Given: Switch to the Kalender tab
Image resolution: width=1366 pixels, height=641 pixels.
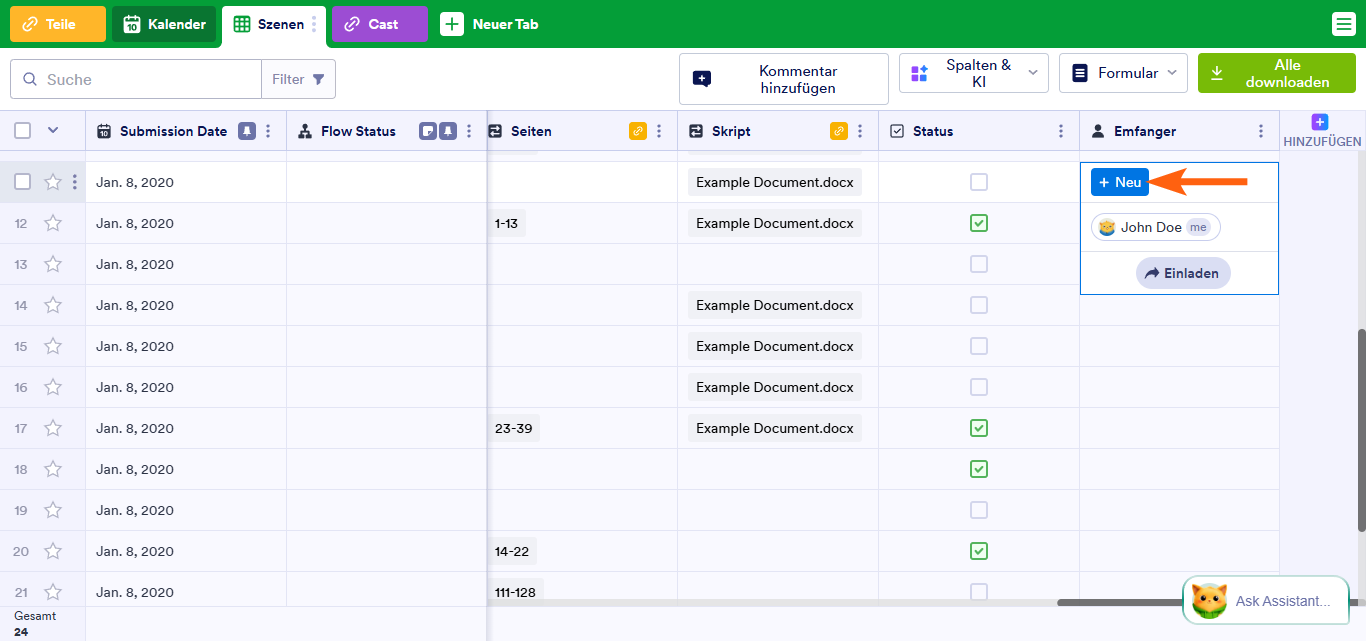Looking at the screenshot, I should pyautogui.click(x=164, y=24).
